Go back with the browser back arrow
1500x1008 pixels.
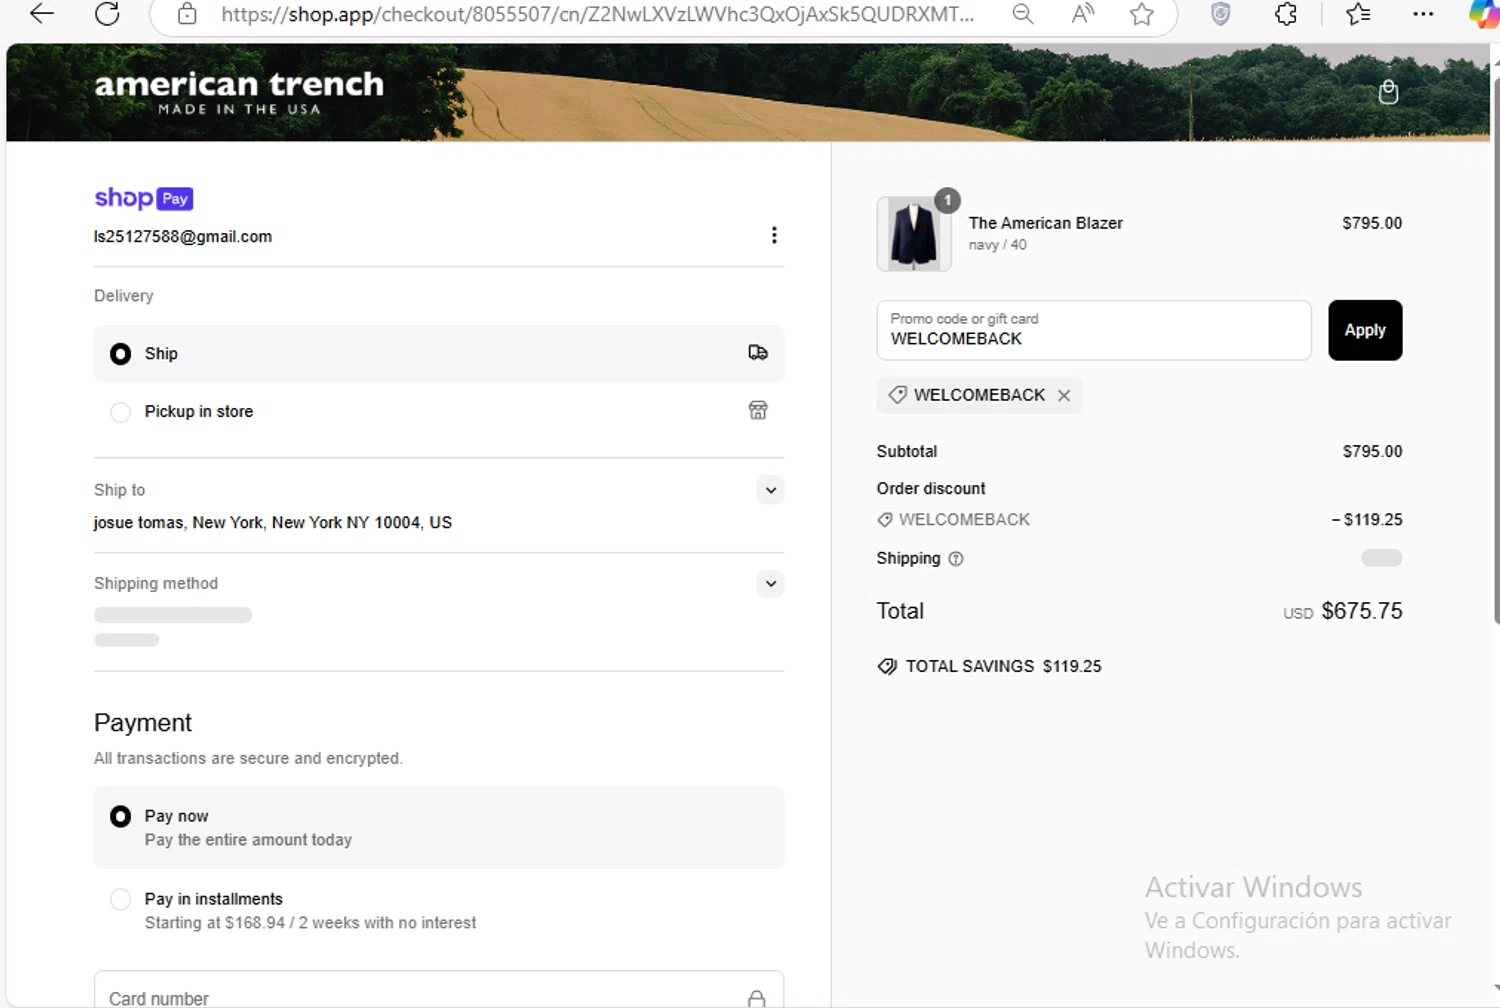tap(42, 14)
